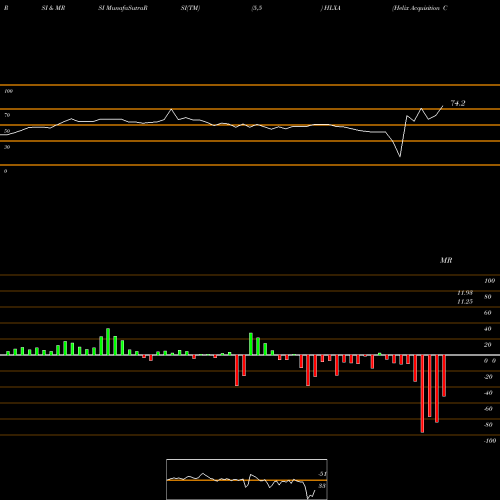Click the -100 label on MR axis
Screen dimensions: 500x500
point(489,441)
